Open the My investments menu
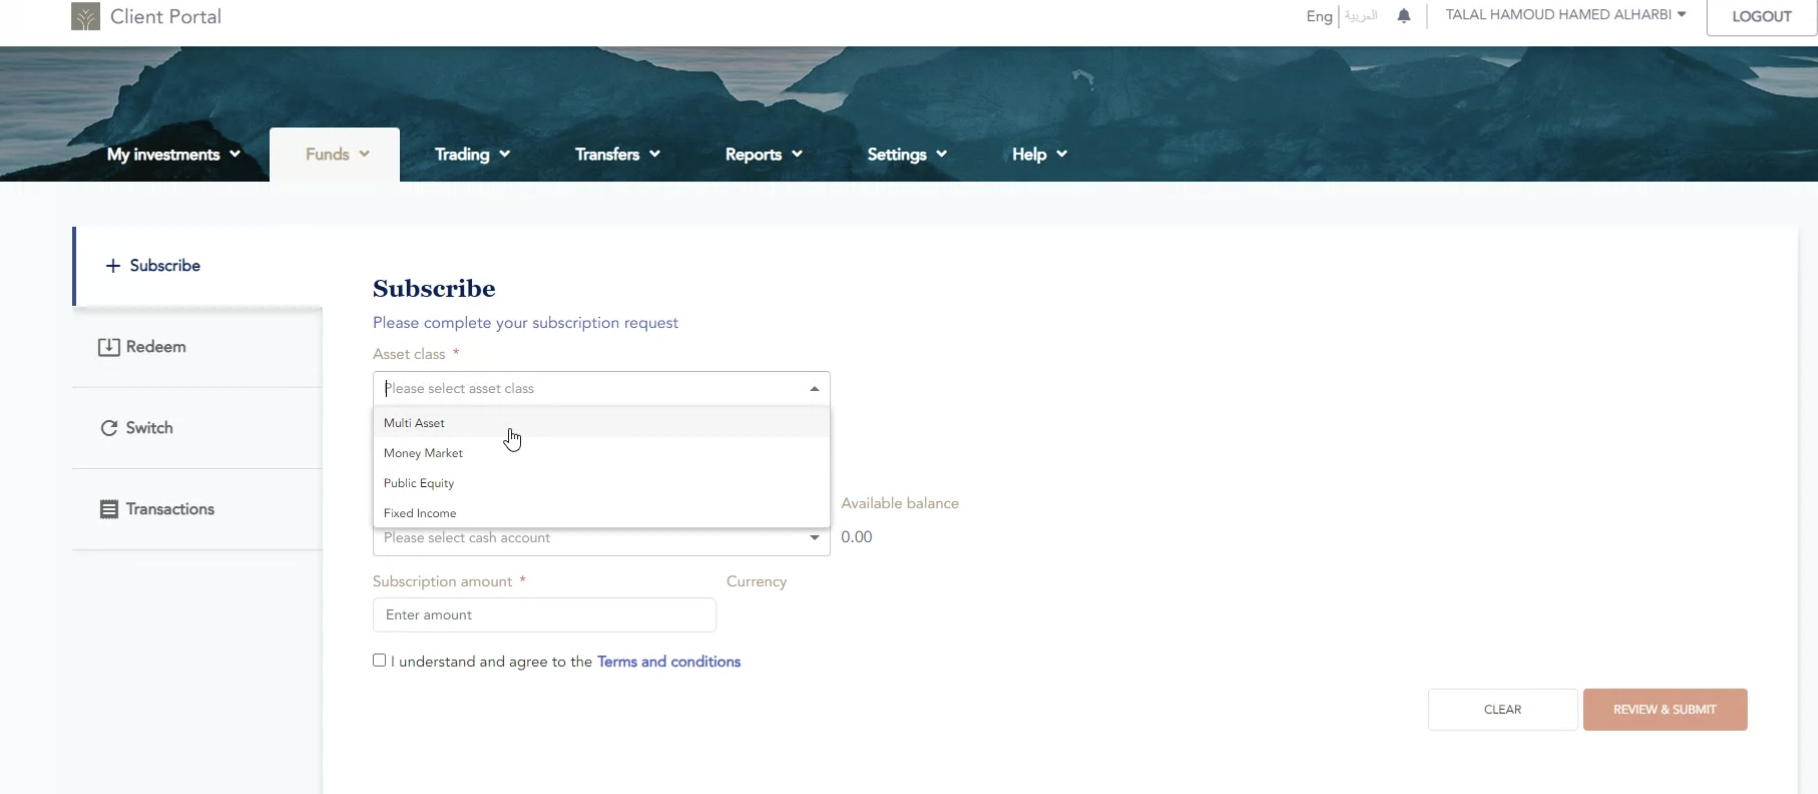This screenshot has width=1818, height=794. click(173, 154)
